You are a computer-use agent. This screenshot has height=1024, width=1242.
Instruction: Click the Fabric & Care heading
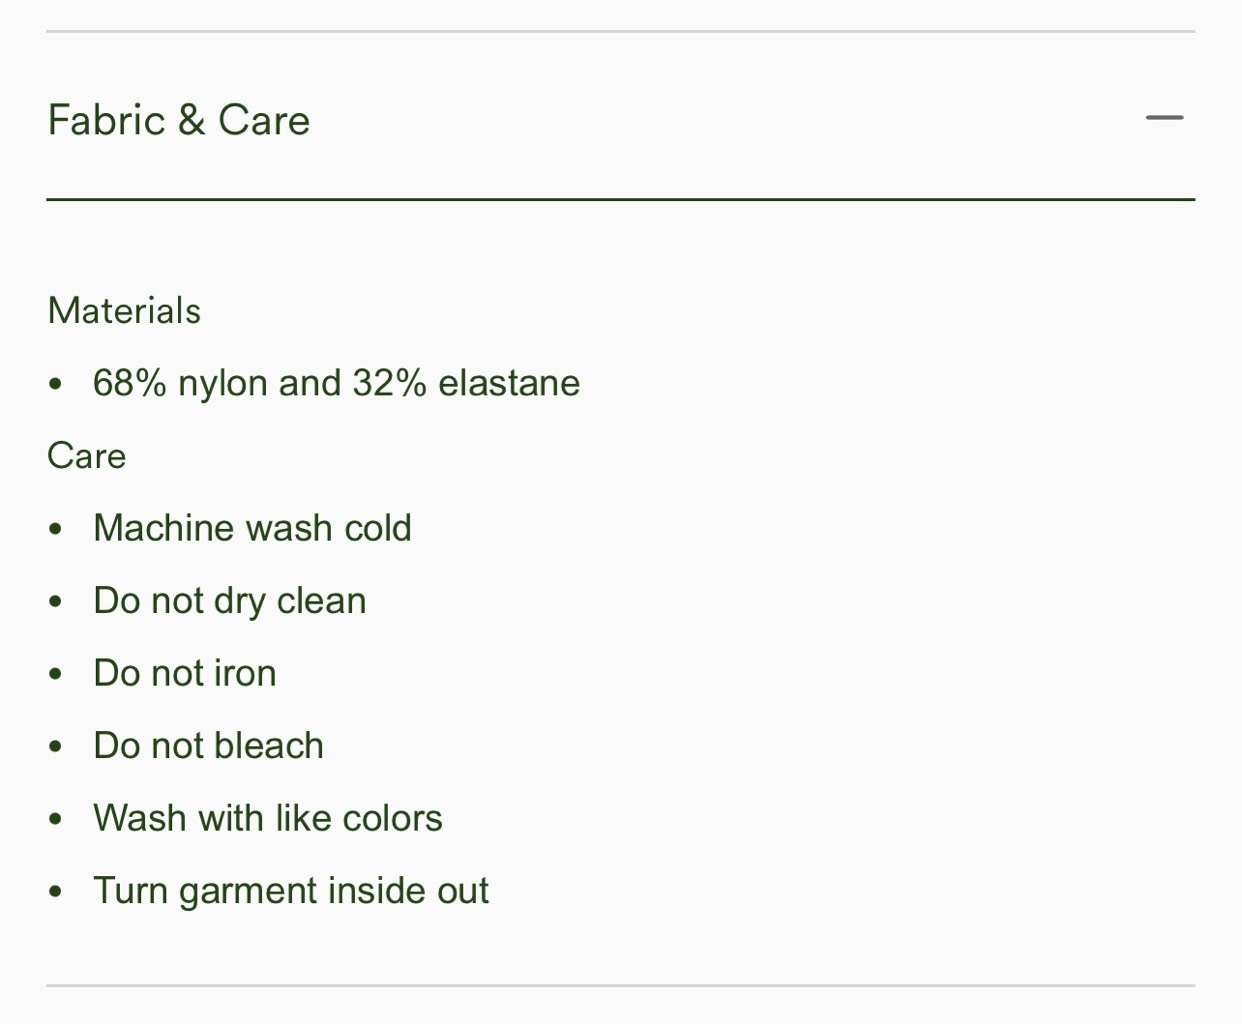[179, 120]
